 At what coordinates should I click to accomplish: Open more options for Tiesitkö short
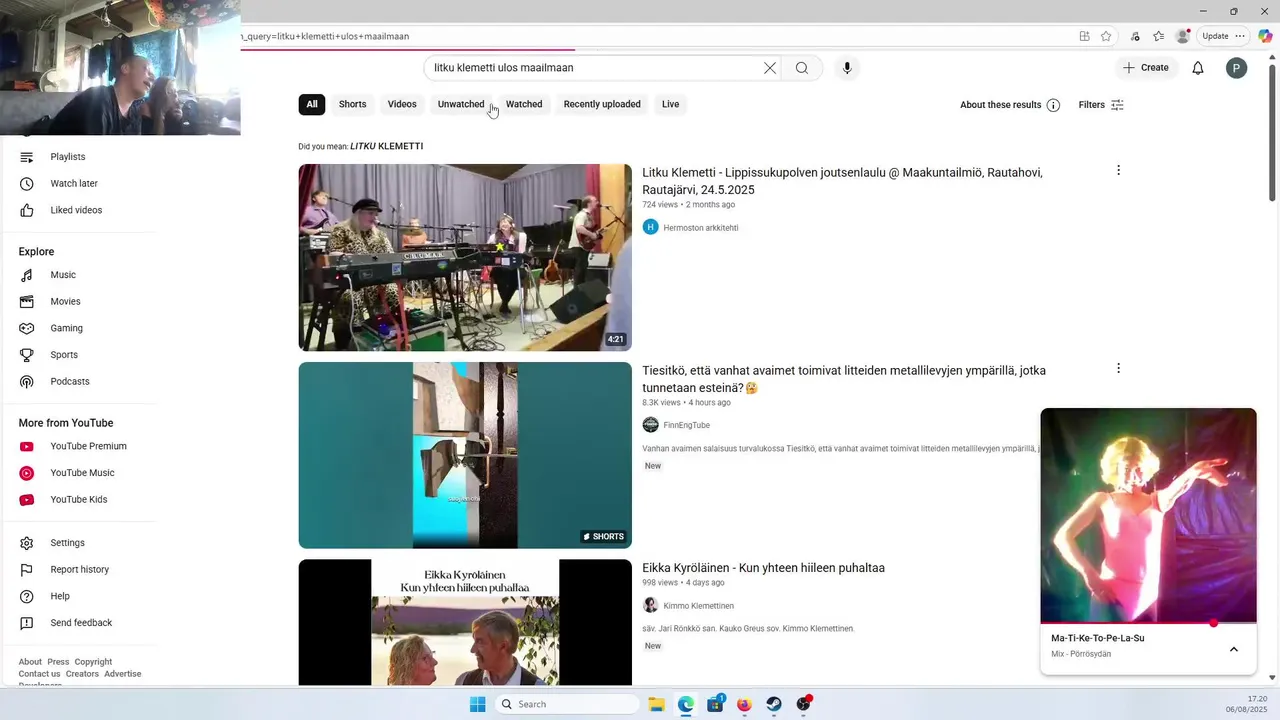point(1118,369)
